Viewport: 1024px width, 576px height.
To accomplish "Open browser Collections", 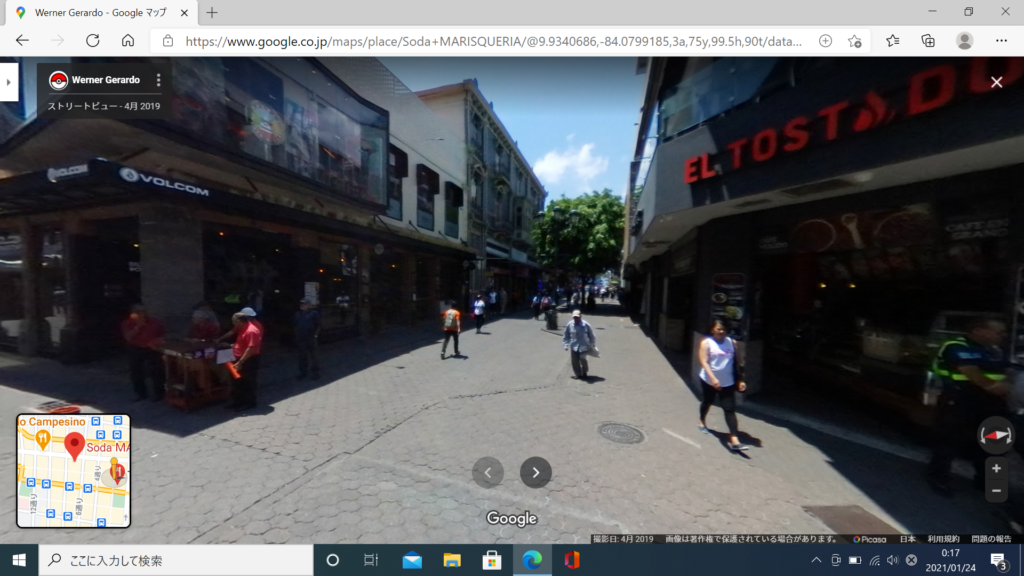I will coord(928,40).
